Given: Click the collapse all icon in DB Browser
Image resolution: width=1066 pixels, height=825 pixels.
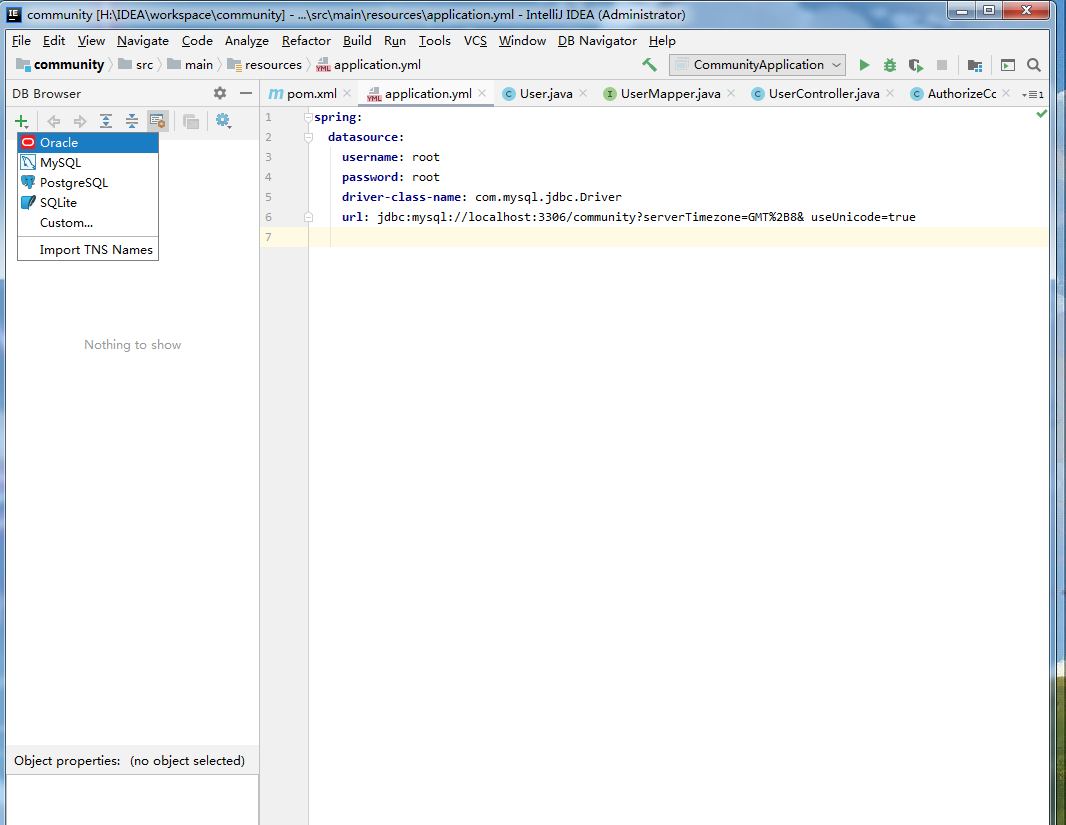Looking at the screenshot, I should click(132, 122).
